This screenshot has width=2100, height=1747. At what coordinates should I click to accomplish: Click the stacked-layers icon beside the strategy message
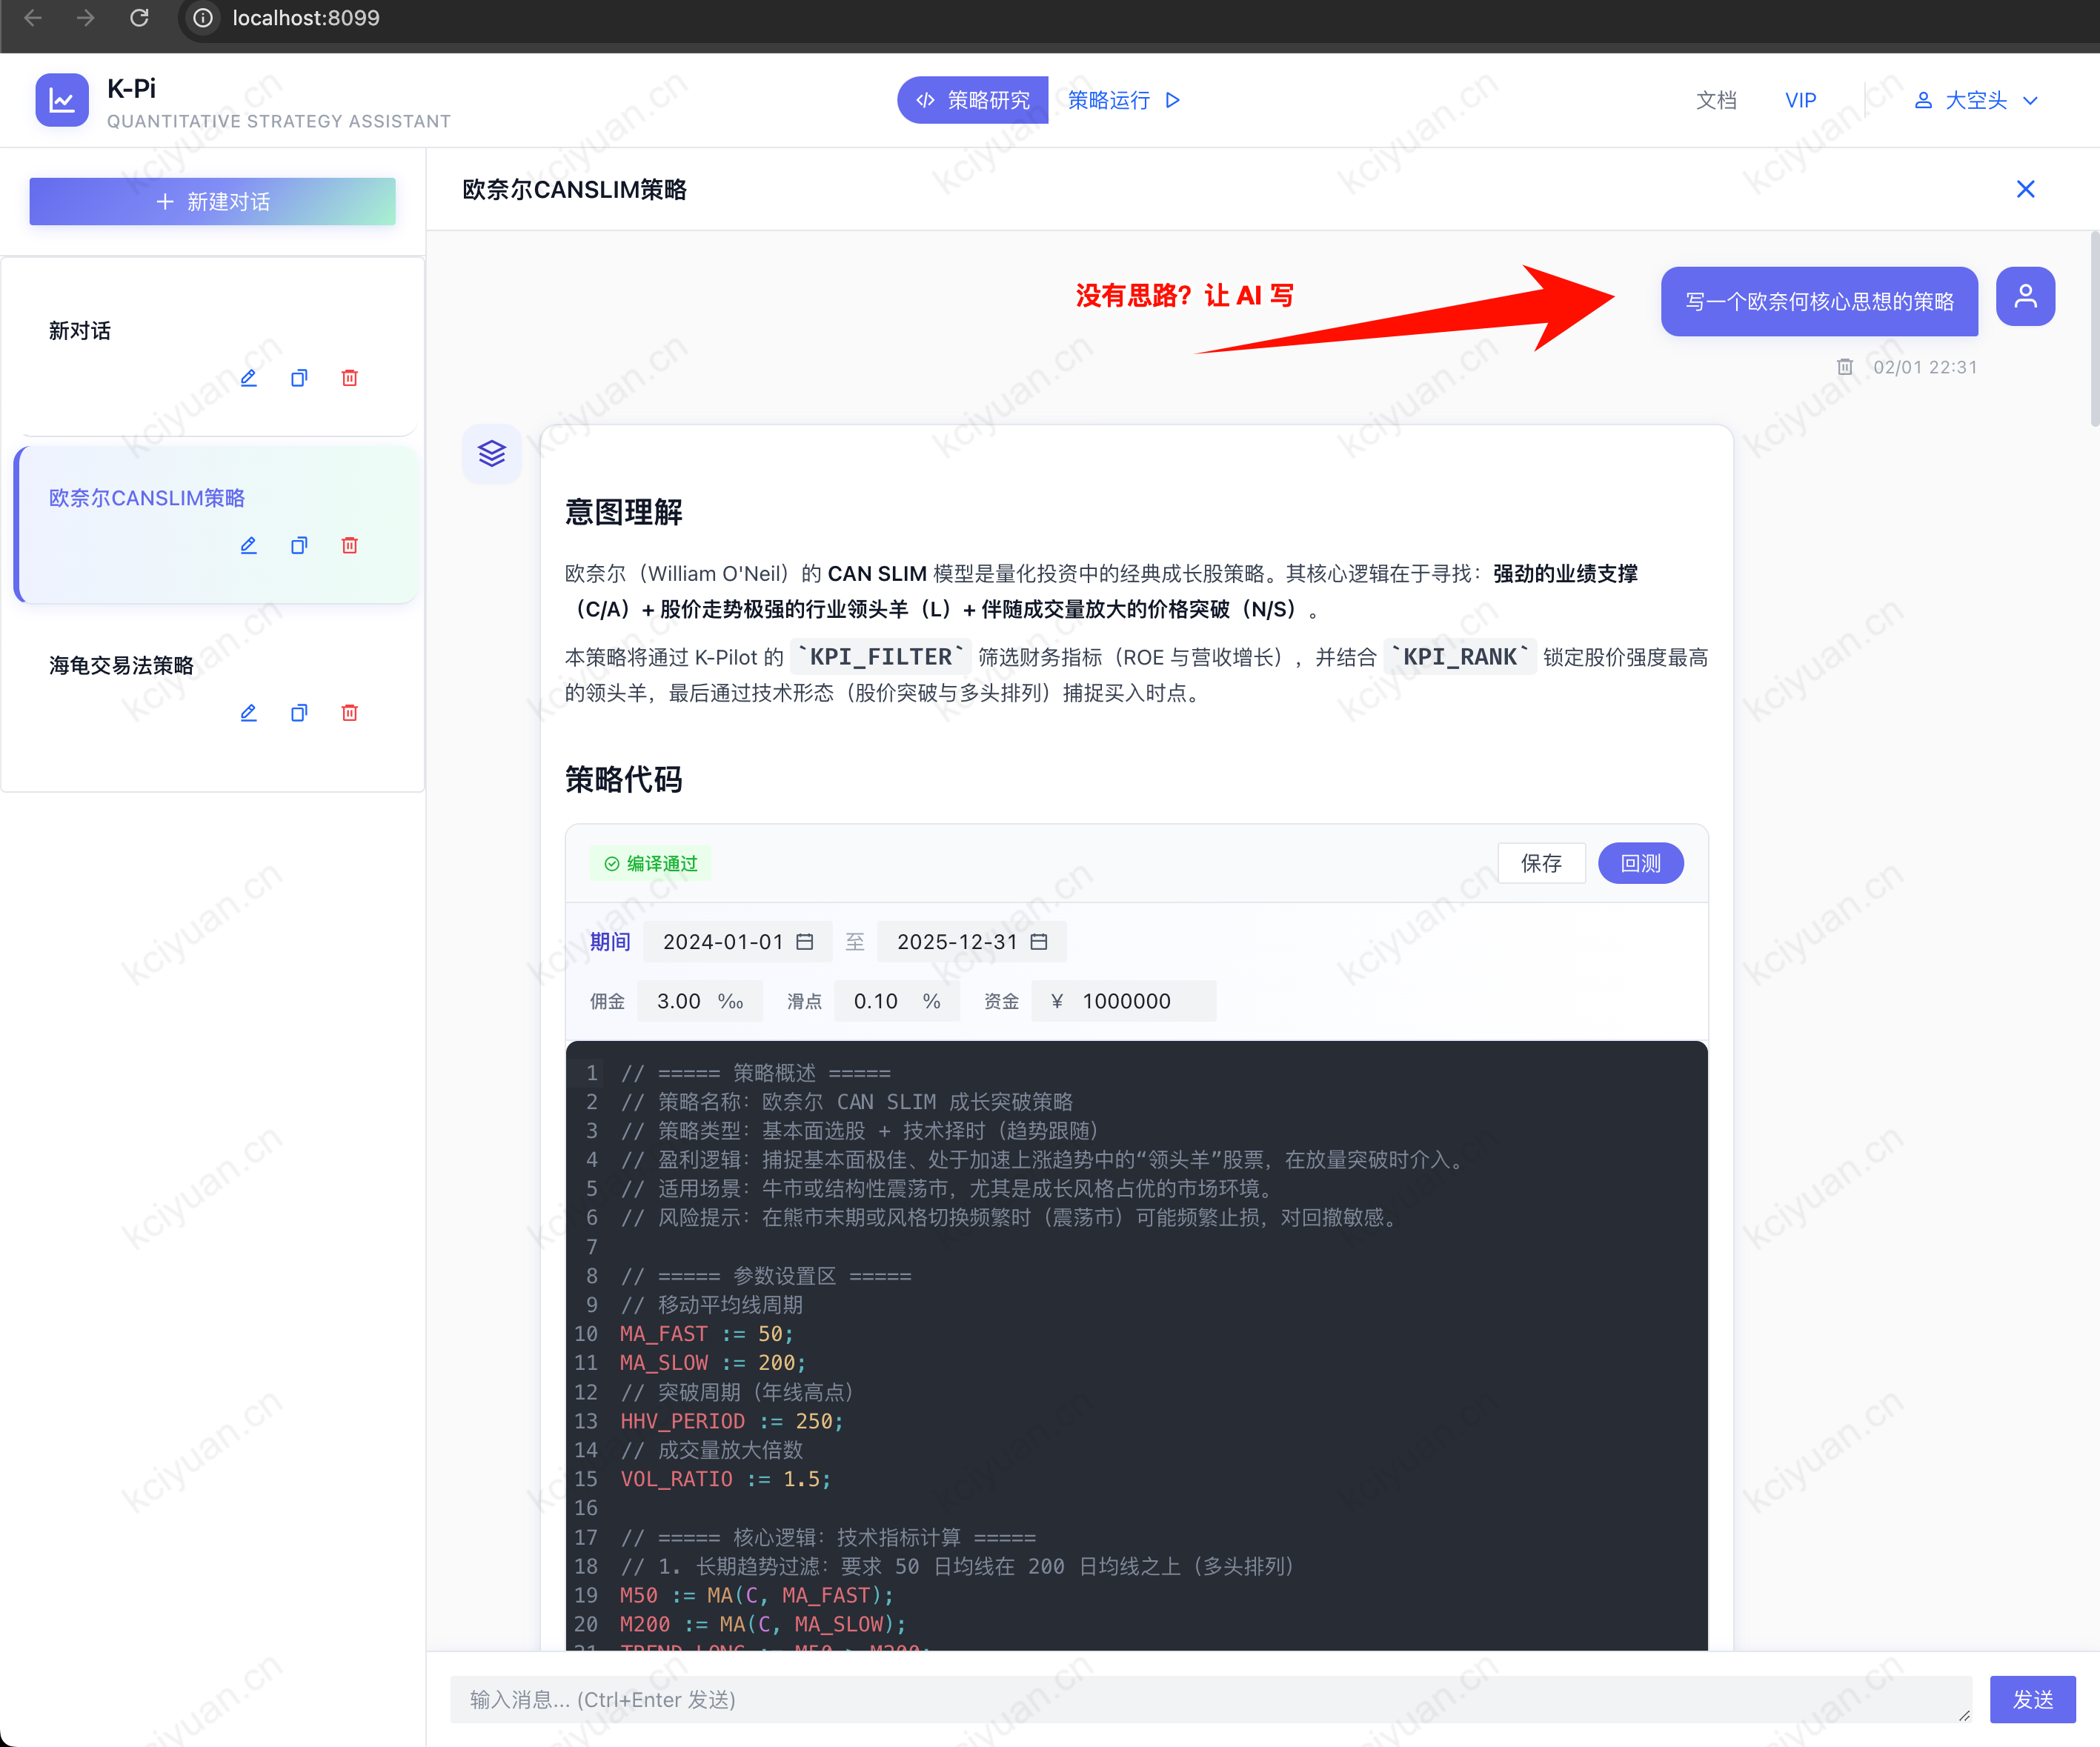(491, 453)
